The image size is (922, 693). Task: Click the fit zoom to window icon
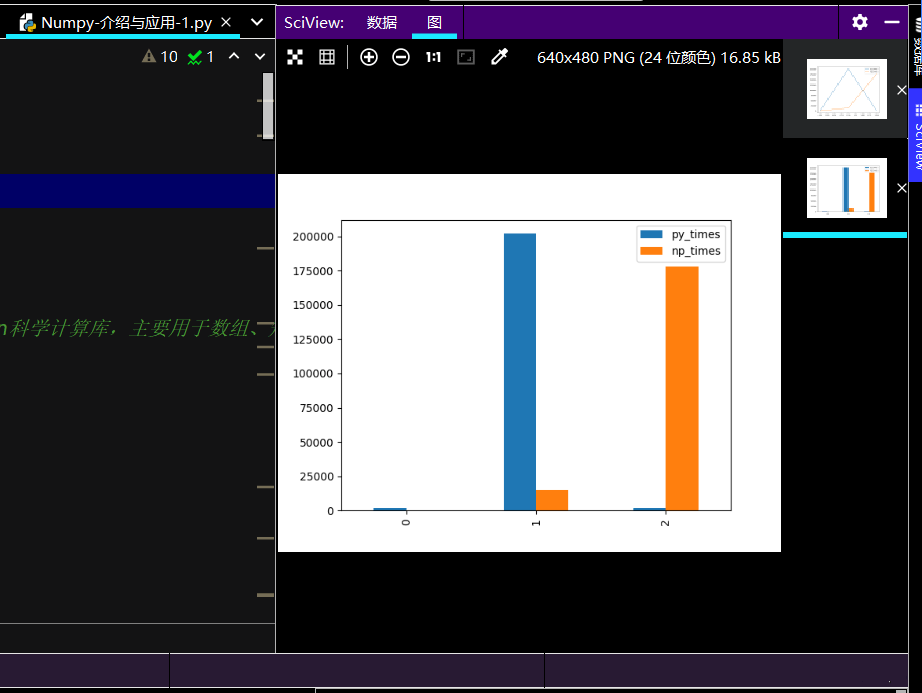coord(466,57)
